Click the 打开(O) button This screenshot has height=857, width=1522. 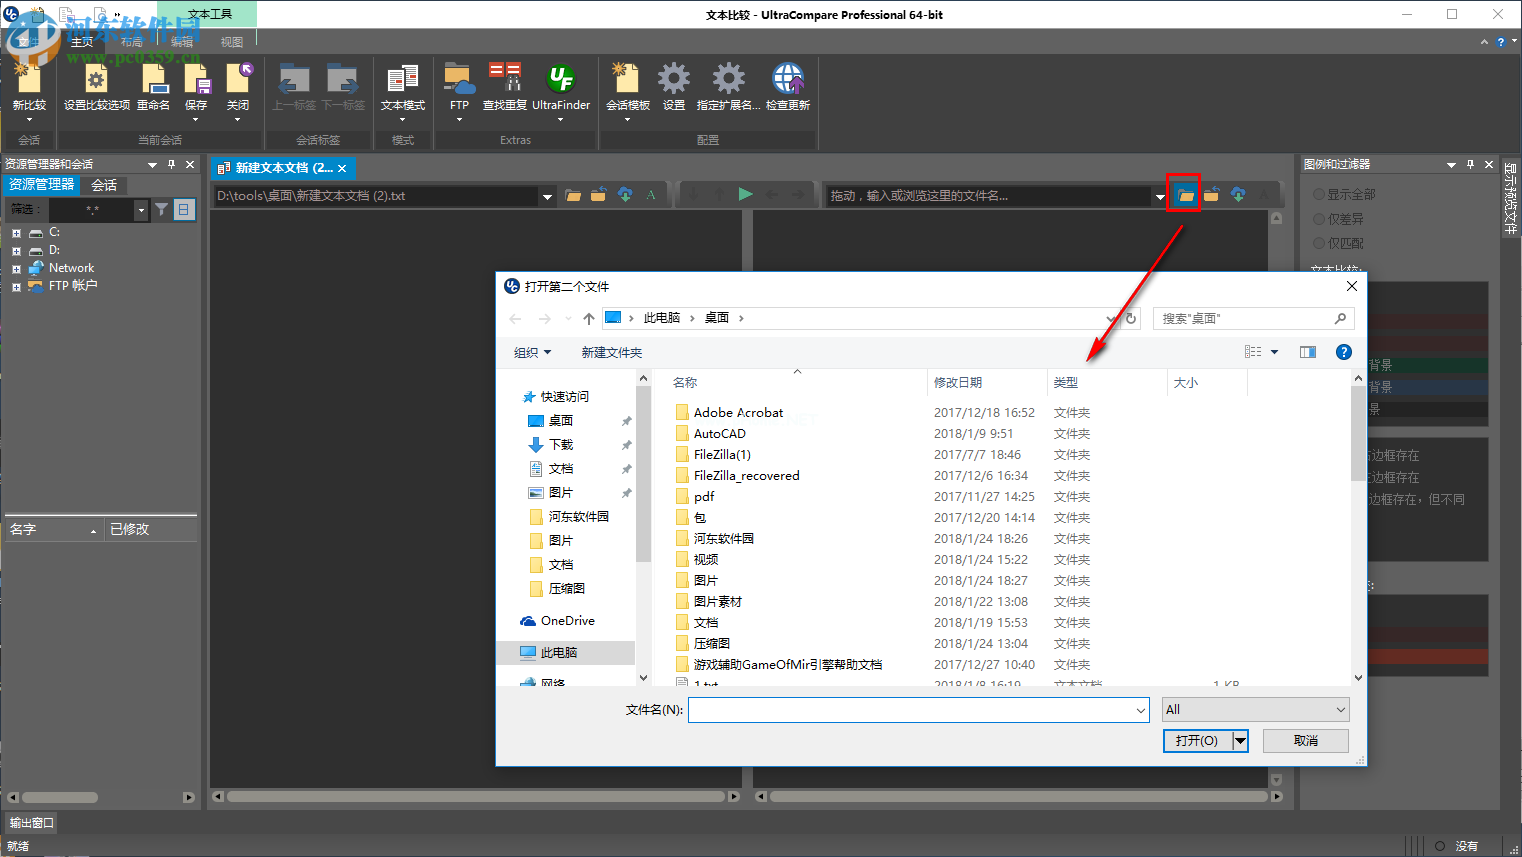pyautogui.click(x=1197, y=740)
